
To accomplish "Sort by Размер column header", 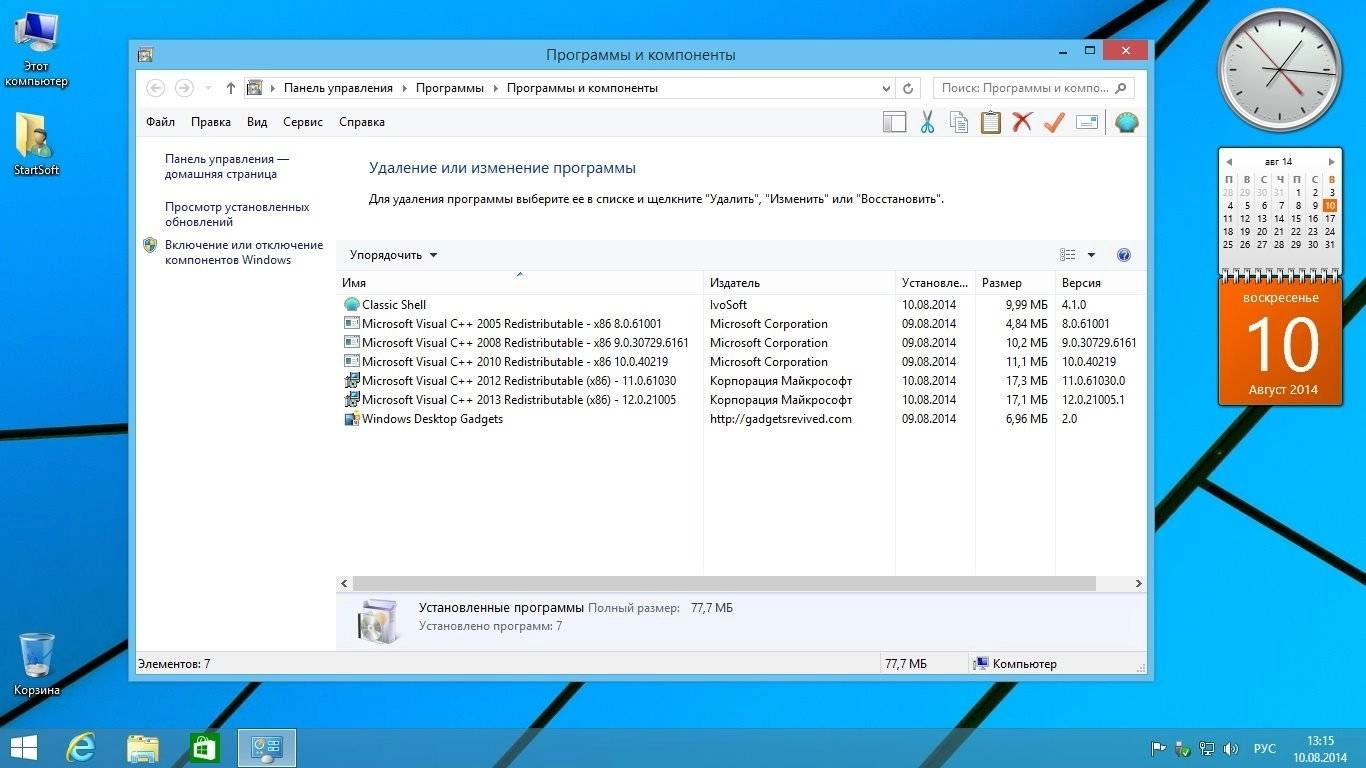I will [x=1015, y=283].
